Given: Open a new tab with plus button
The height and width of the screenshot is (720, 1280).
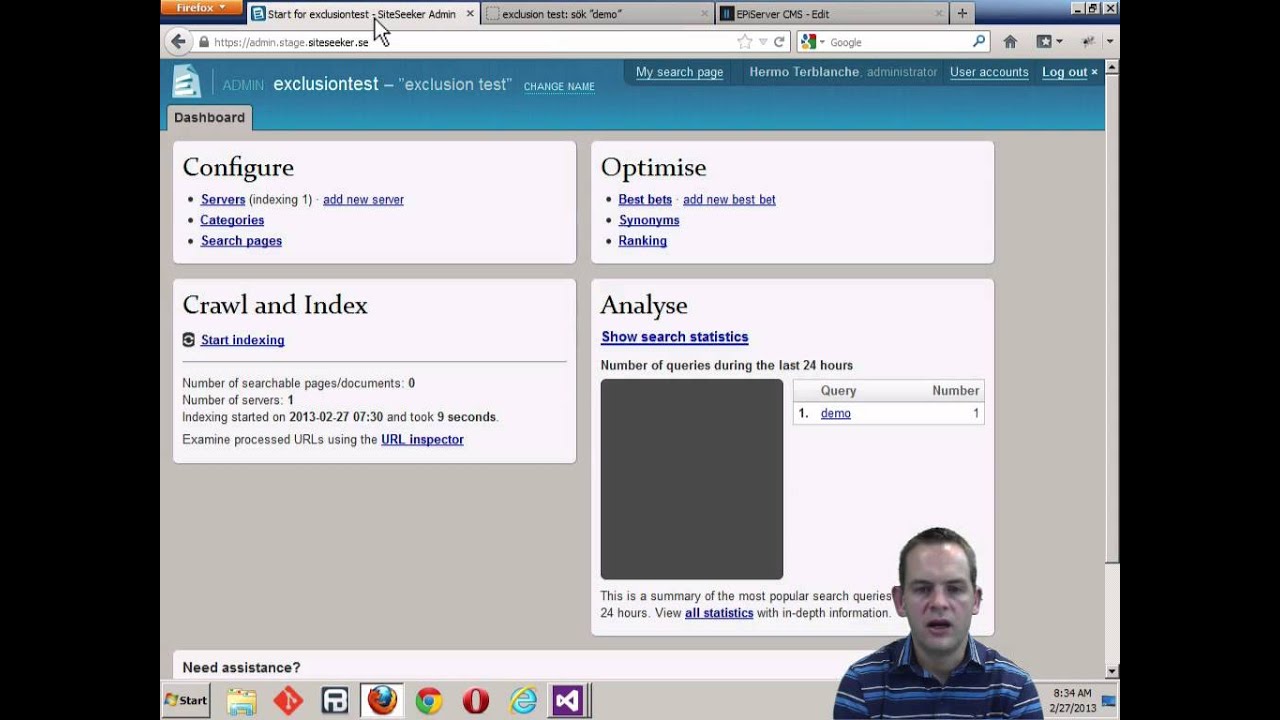Looking at the screenshot, I should (x=962, y=14).
